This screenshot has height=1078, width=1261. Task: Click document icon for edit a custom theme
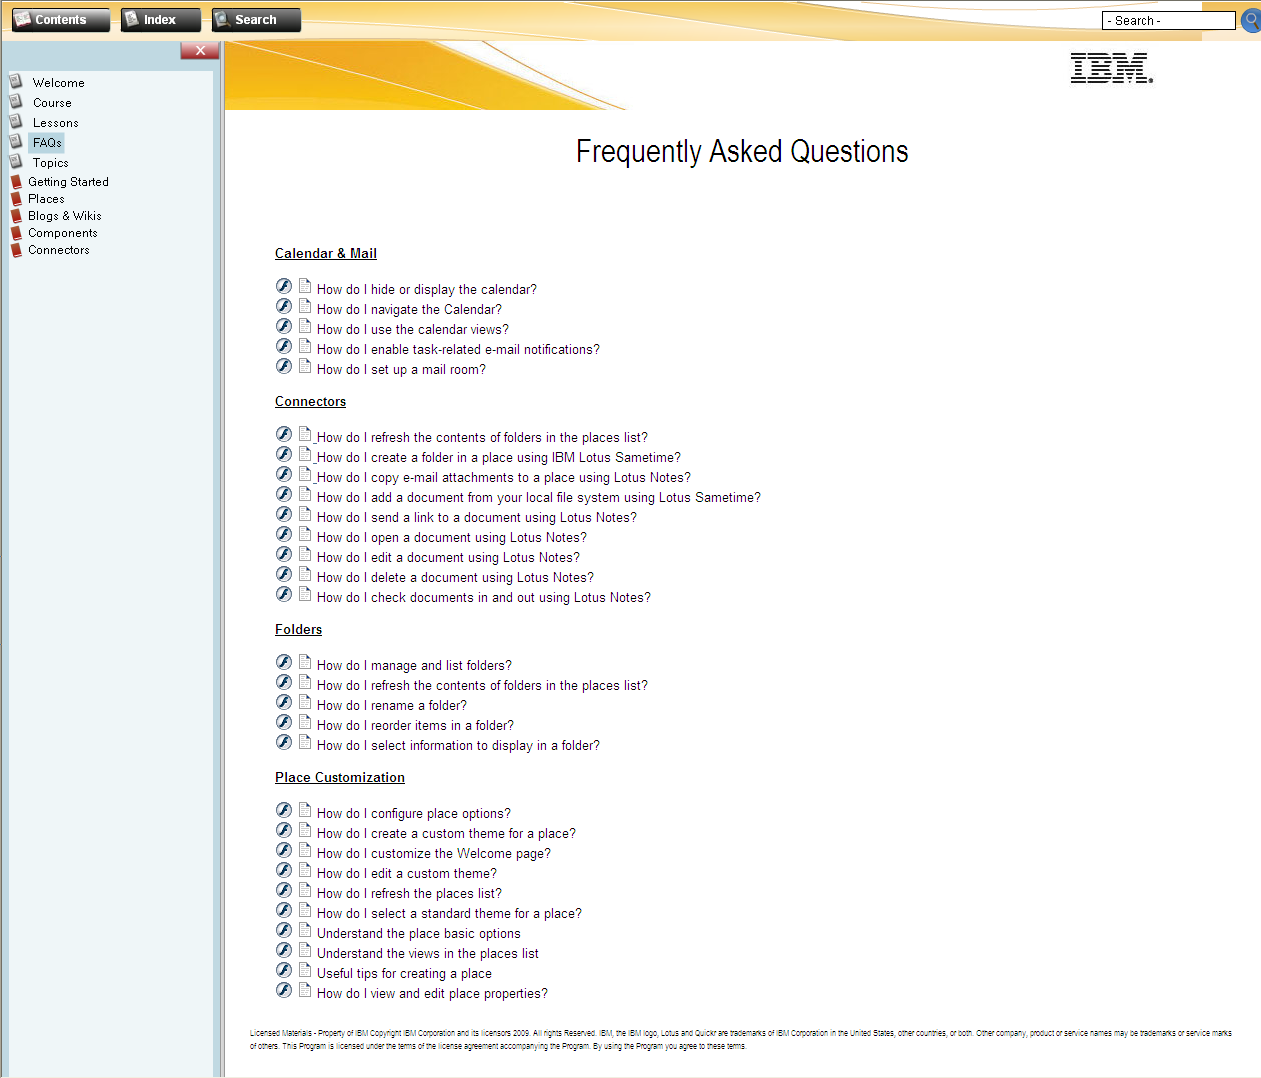(305, 870)
